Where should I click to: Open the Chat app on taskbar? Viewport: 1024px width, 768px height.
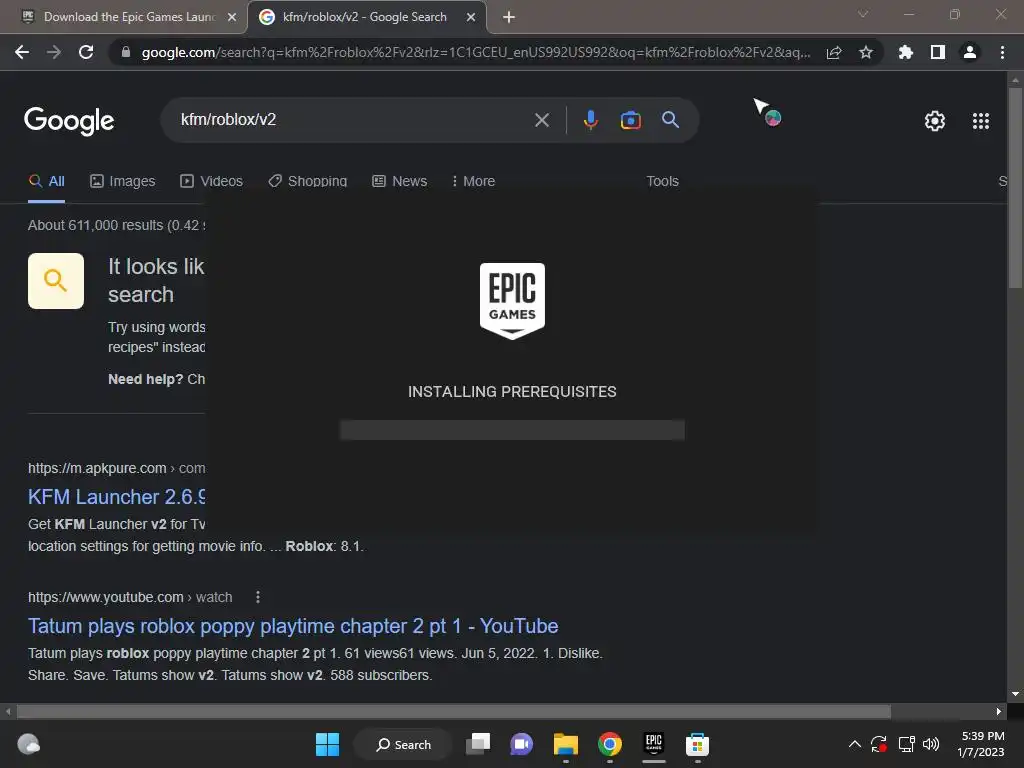click(x=521, y=744)
